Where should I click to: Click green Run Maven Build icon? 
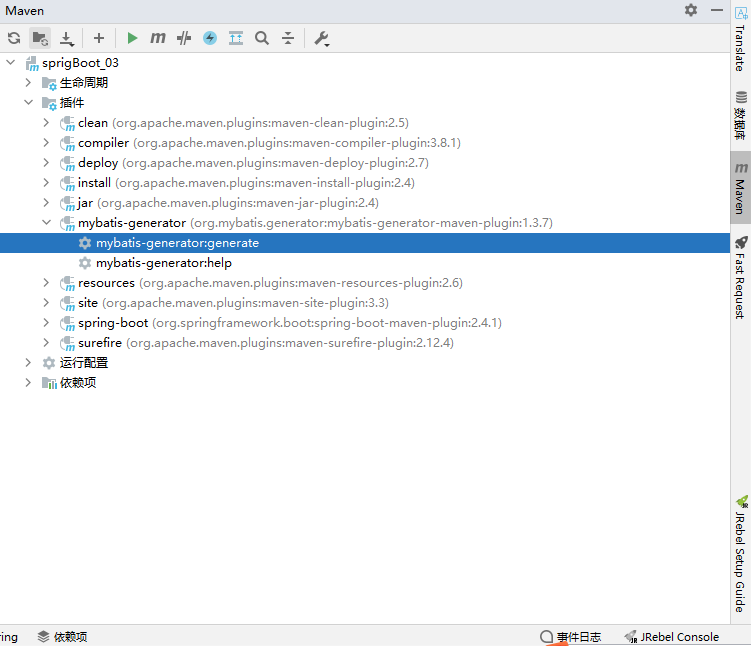(x=132, y=38)
